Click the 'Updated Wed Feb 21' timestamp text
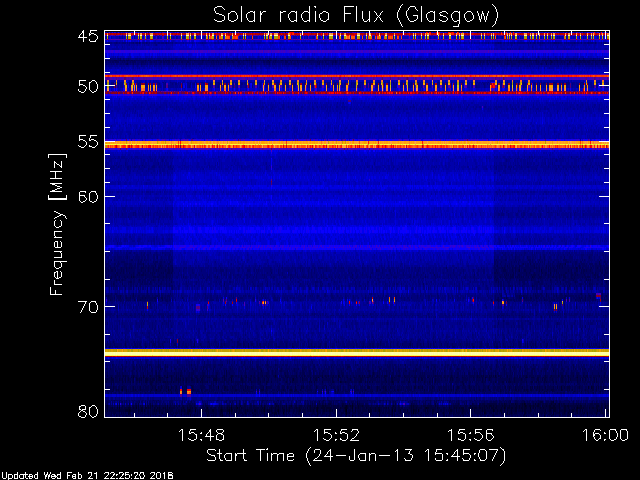The image size is (640, 480). [87, 476]
